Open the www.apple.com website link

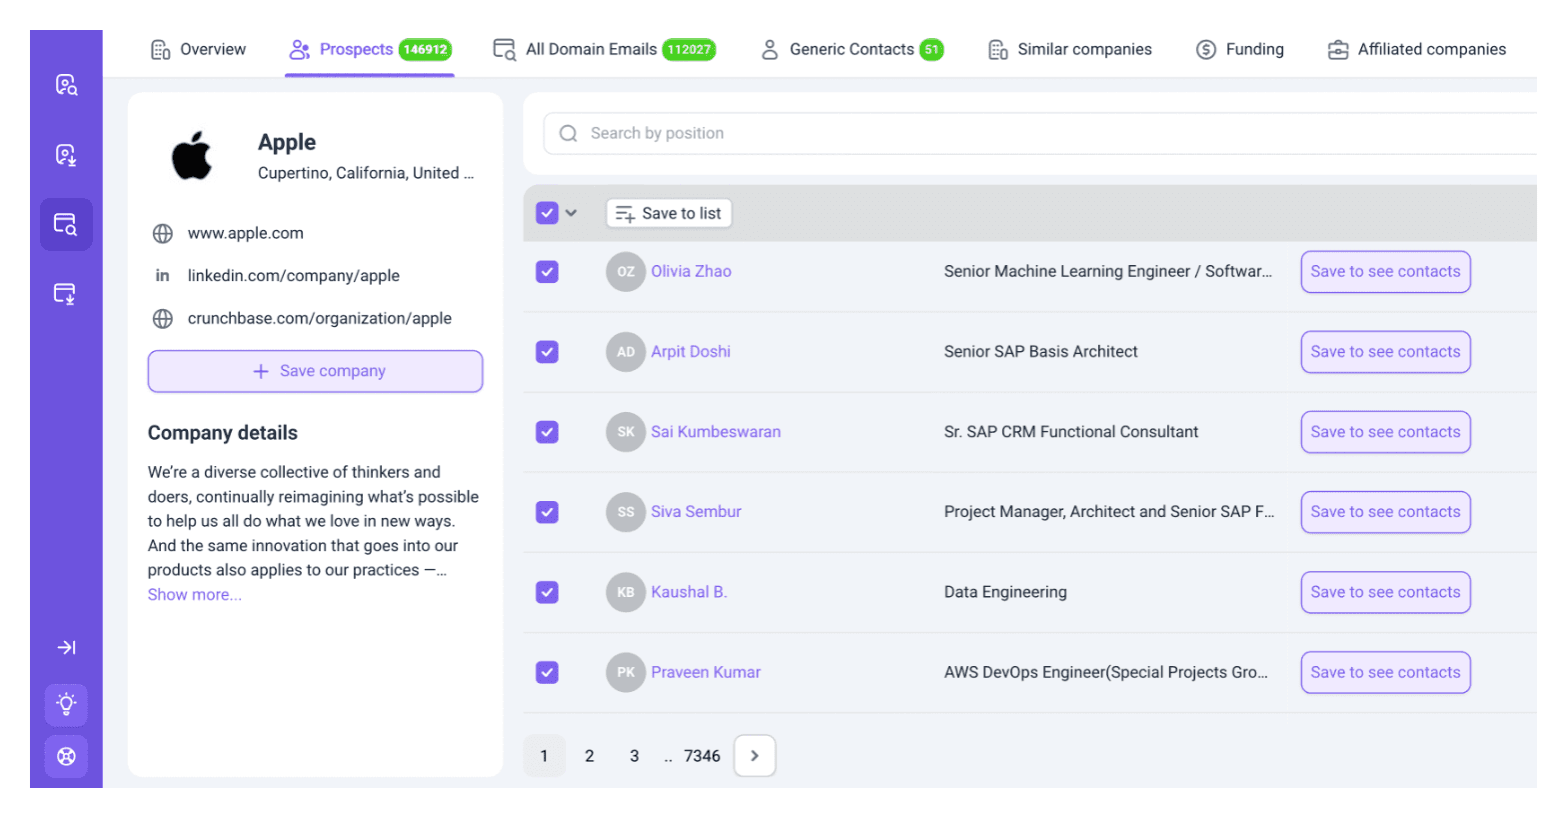click(x=246, y=233)
